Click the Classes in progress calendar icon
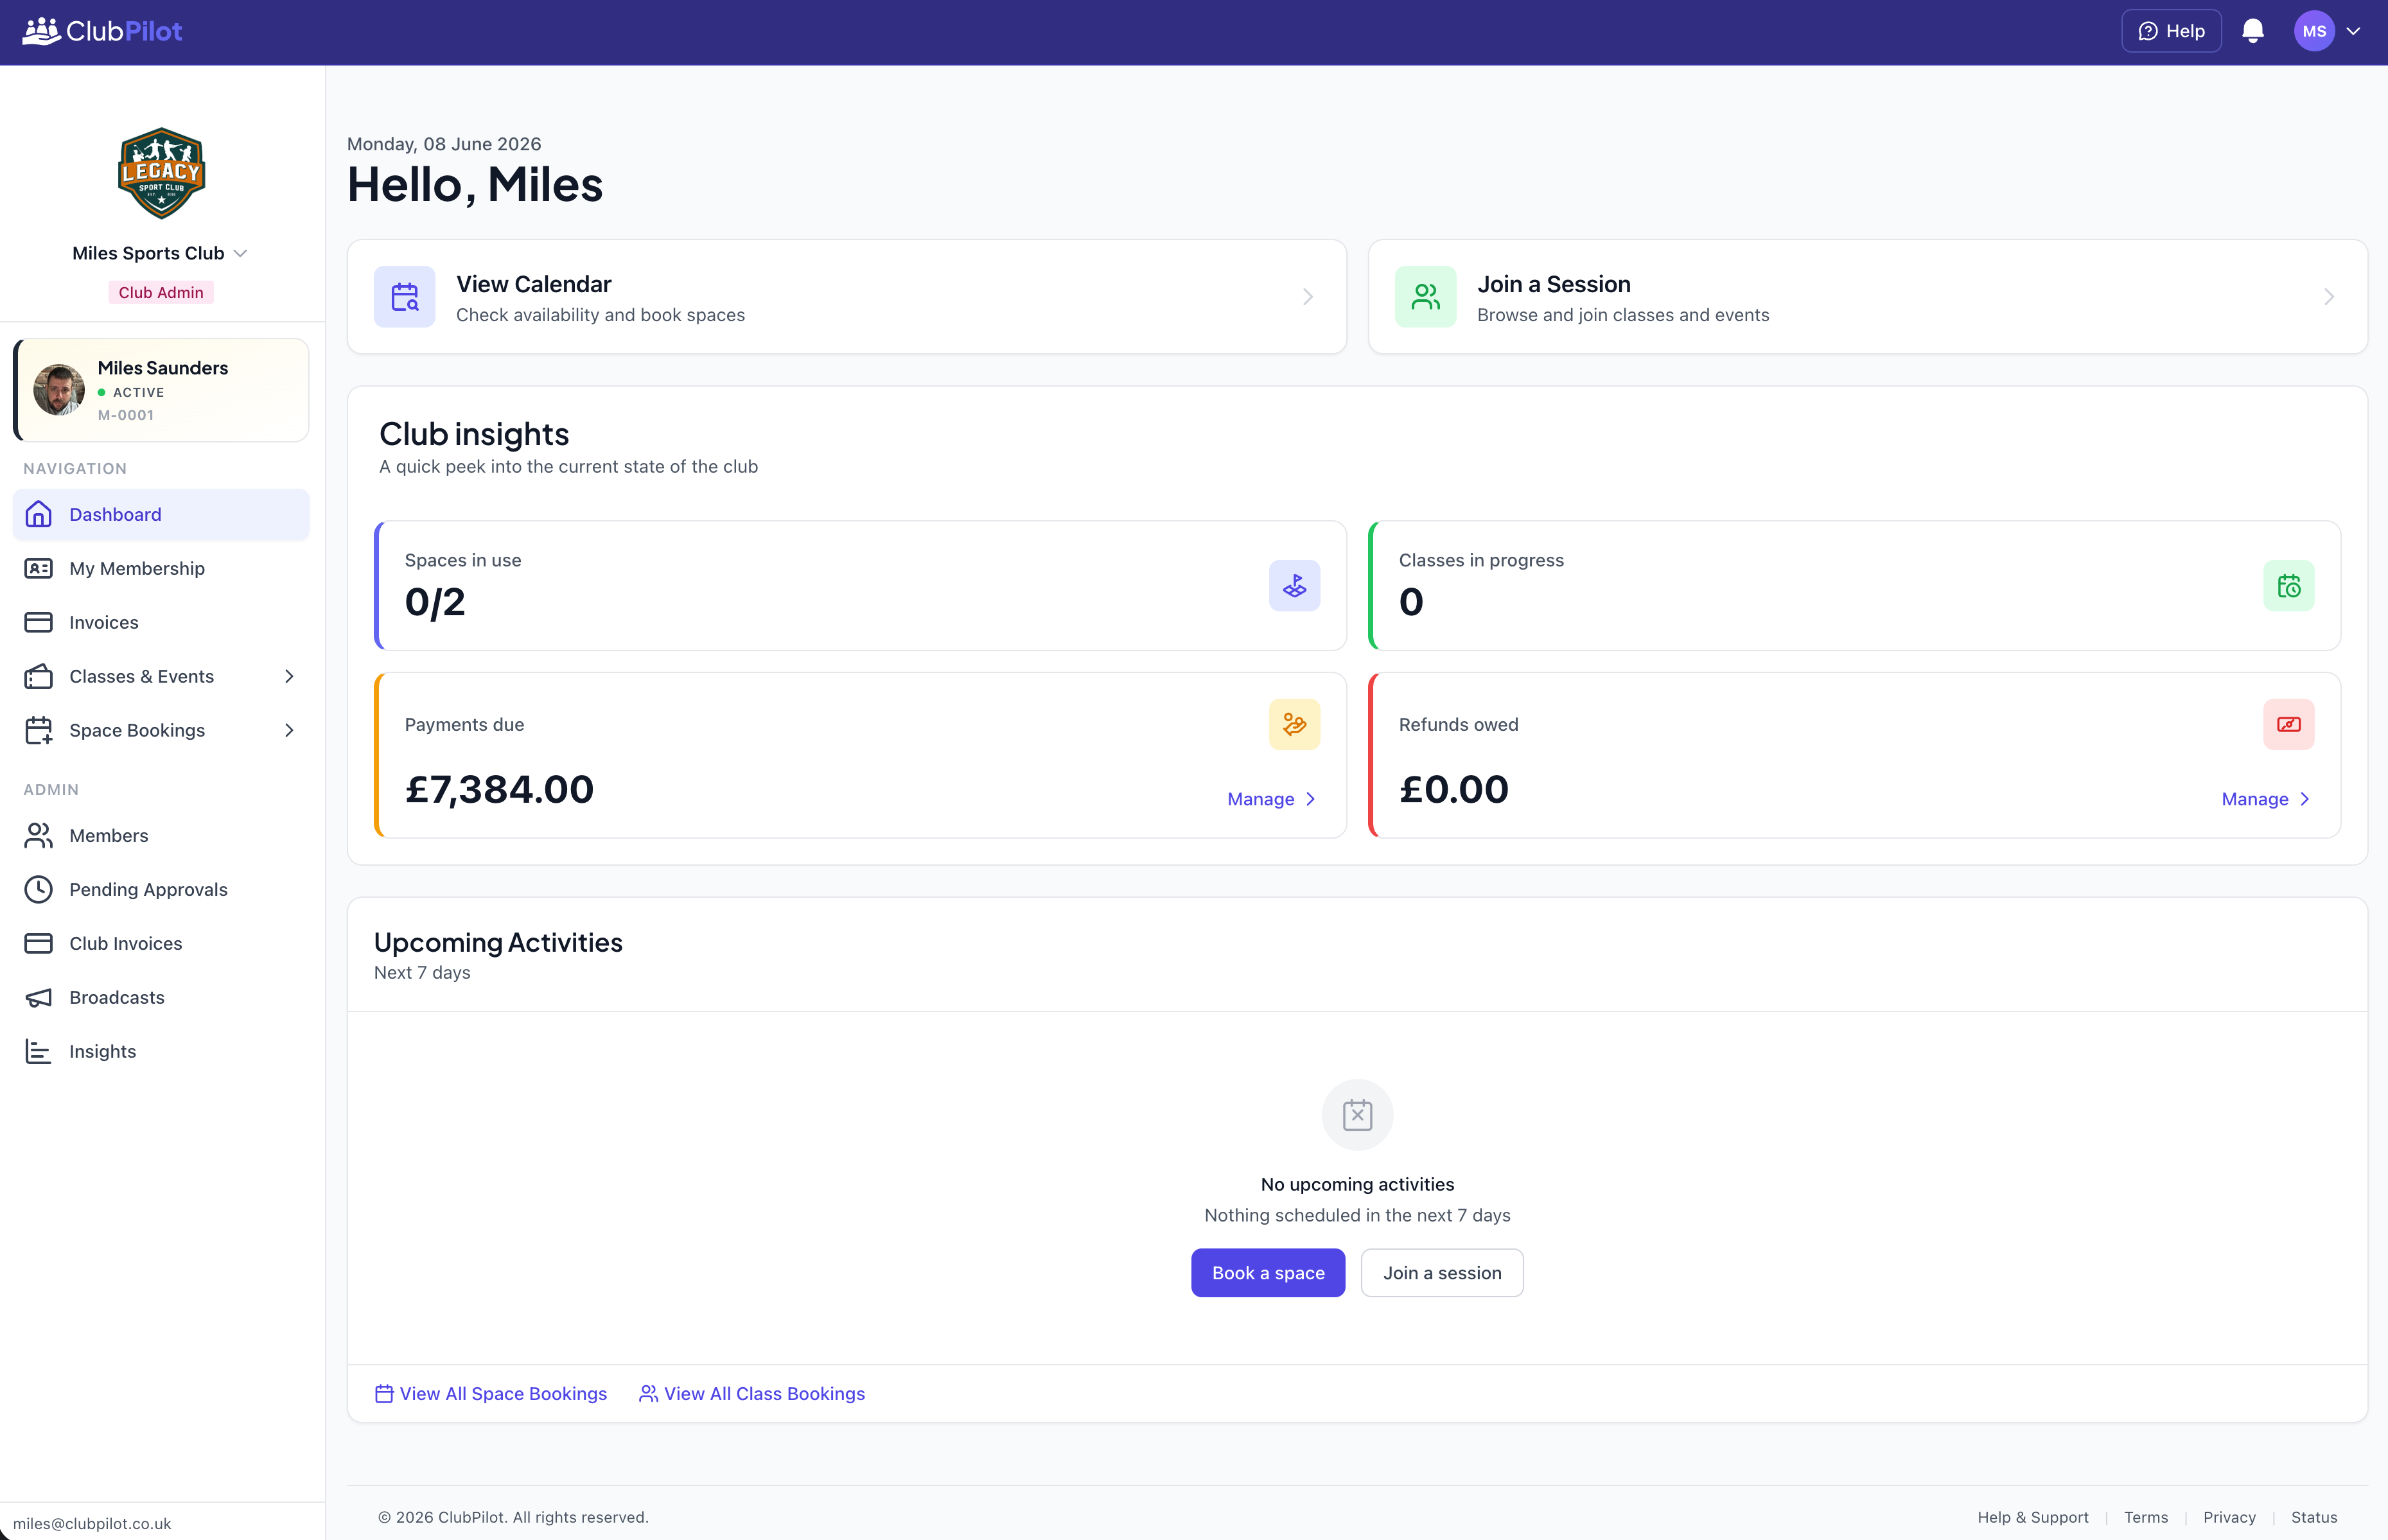 coord(2288,585)
